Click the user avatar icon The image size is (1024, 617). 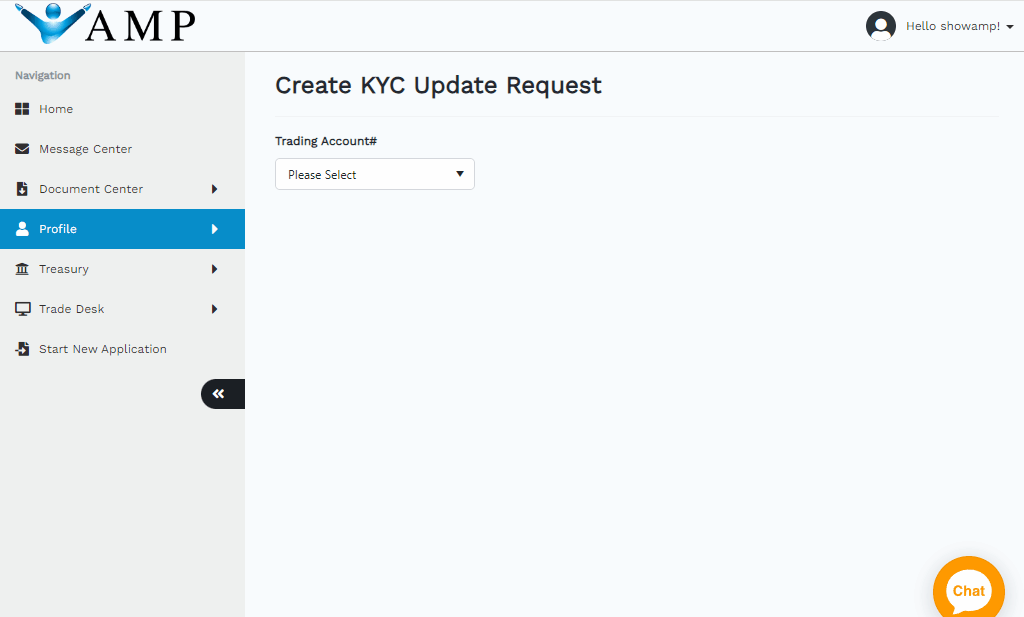[880, 26]
